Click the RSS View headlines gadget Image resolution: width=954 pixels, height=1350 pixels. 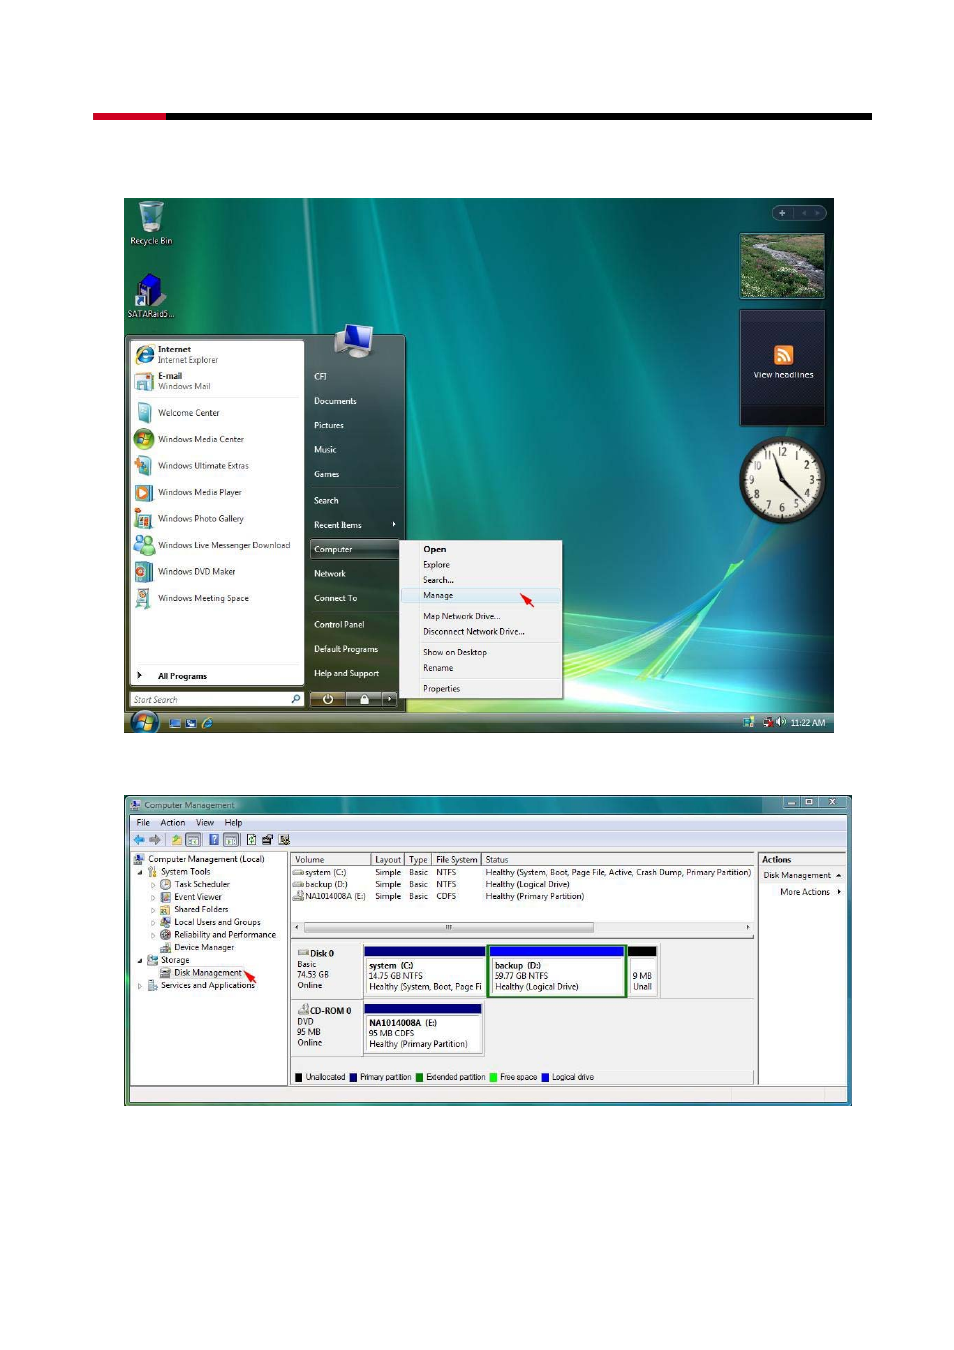783,367
